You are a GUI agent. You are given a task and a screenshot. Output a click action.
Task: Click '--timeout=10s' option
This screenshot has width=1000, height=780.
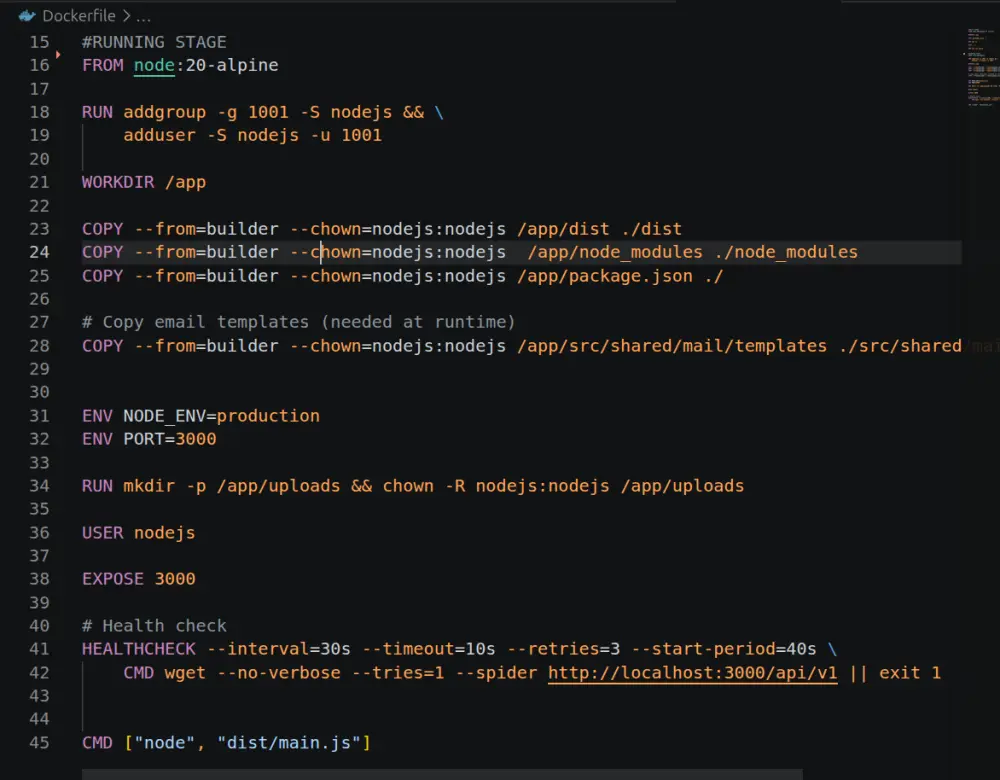pyautogui.click(x=429, y=649)
